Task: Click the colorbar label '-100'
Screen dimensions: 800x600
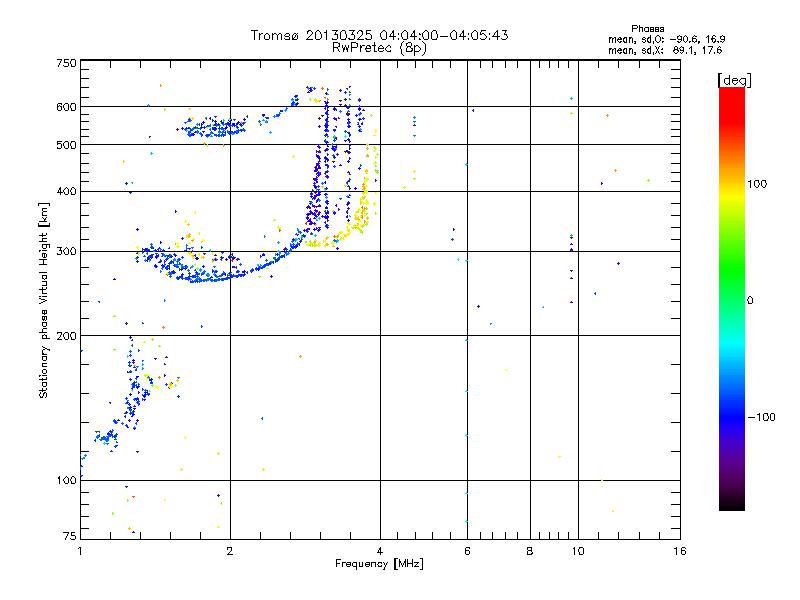Action: 761,417
